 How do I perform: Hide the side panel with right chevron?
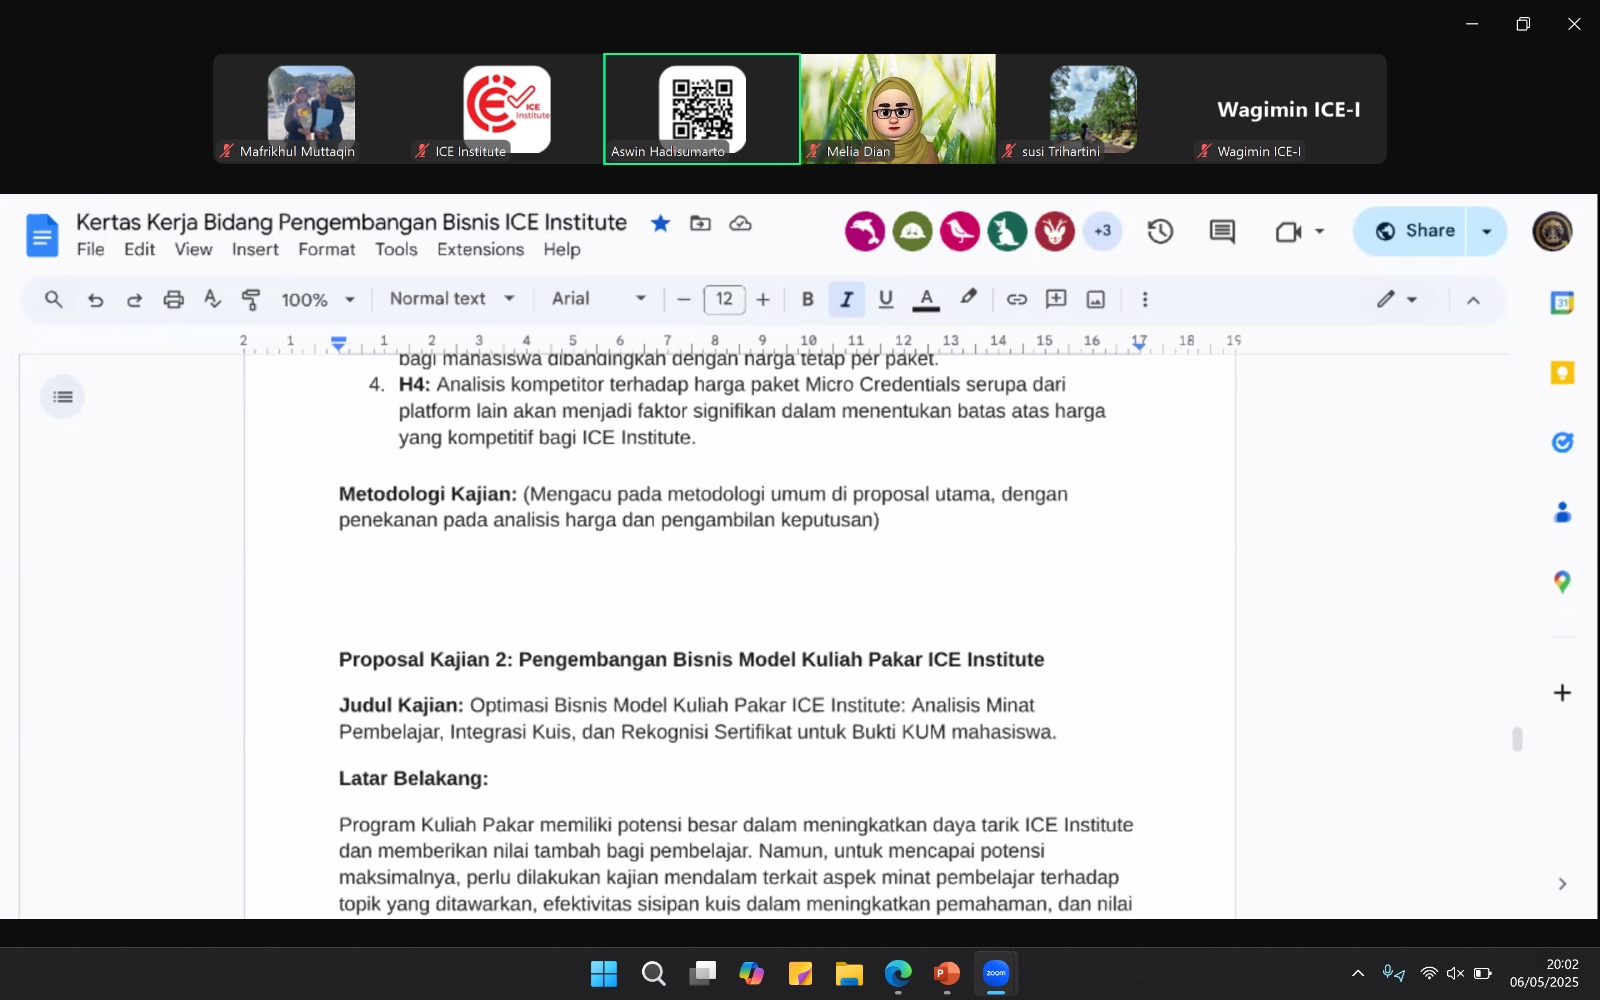(x=1562, y=884)
